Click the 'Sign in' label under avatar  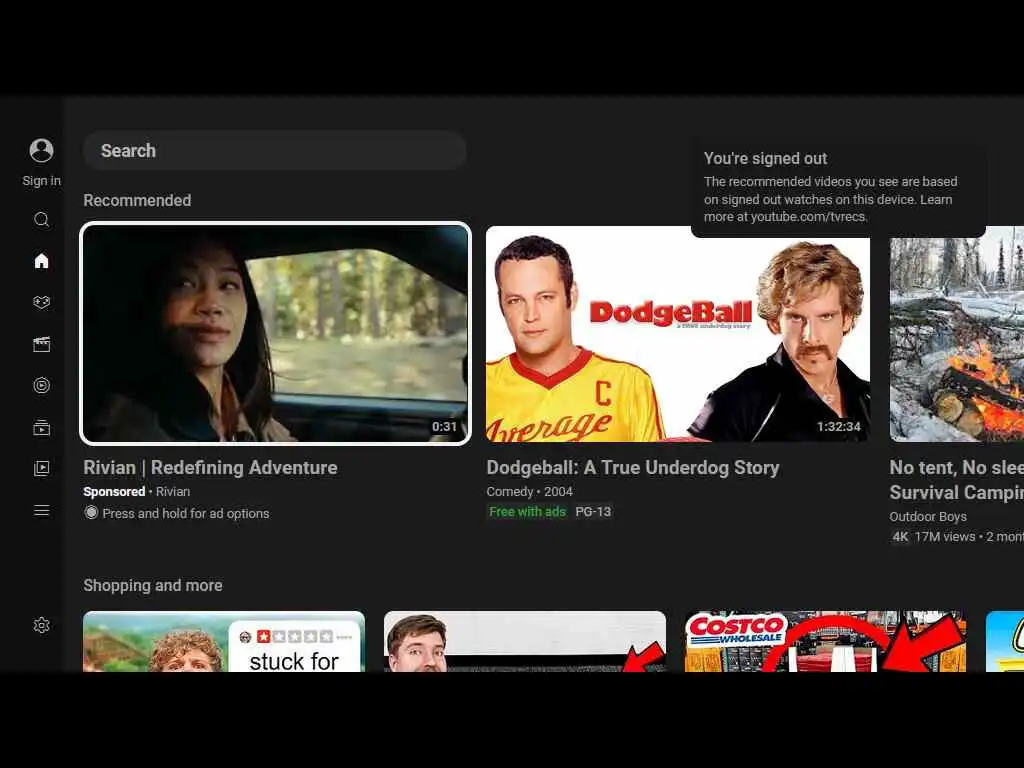[x=41, y=181]
